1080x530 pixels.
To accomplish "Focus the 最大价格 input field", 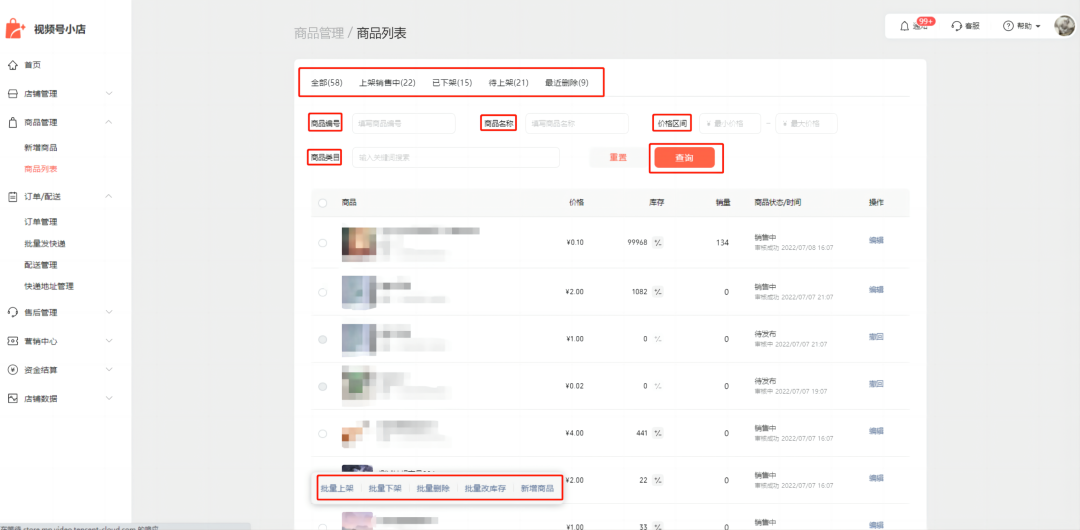I will coord(807,123).
